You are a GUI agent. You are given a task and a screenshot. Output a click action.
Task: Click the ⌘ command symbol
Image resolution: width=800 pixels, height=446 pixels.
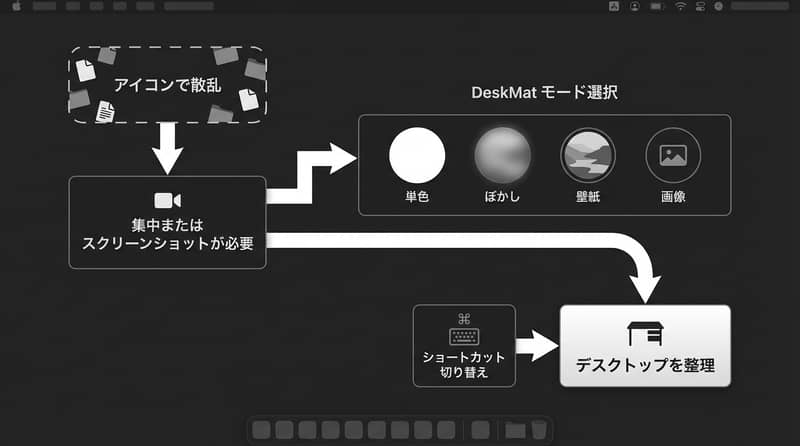(464, 319)
